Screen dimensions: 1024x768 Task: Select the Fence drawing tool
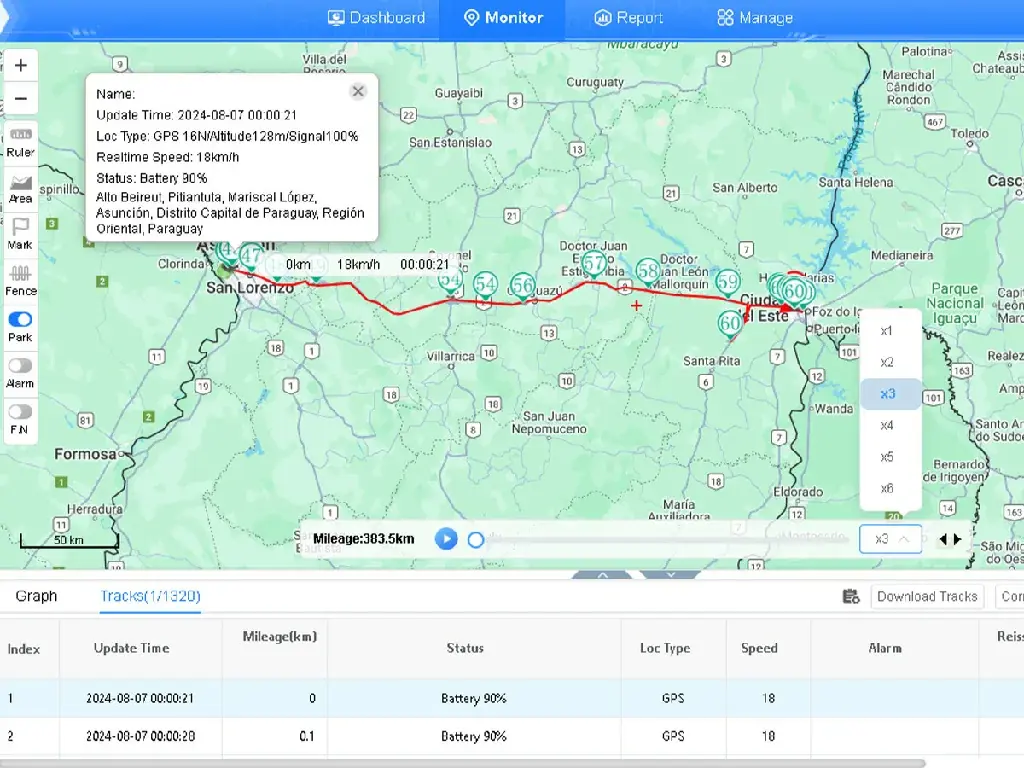pyautogui.click(x=20, y=277)
